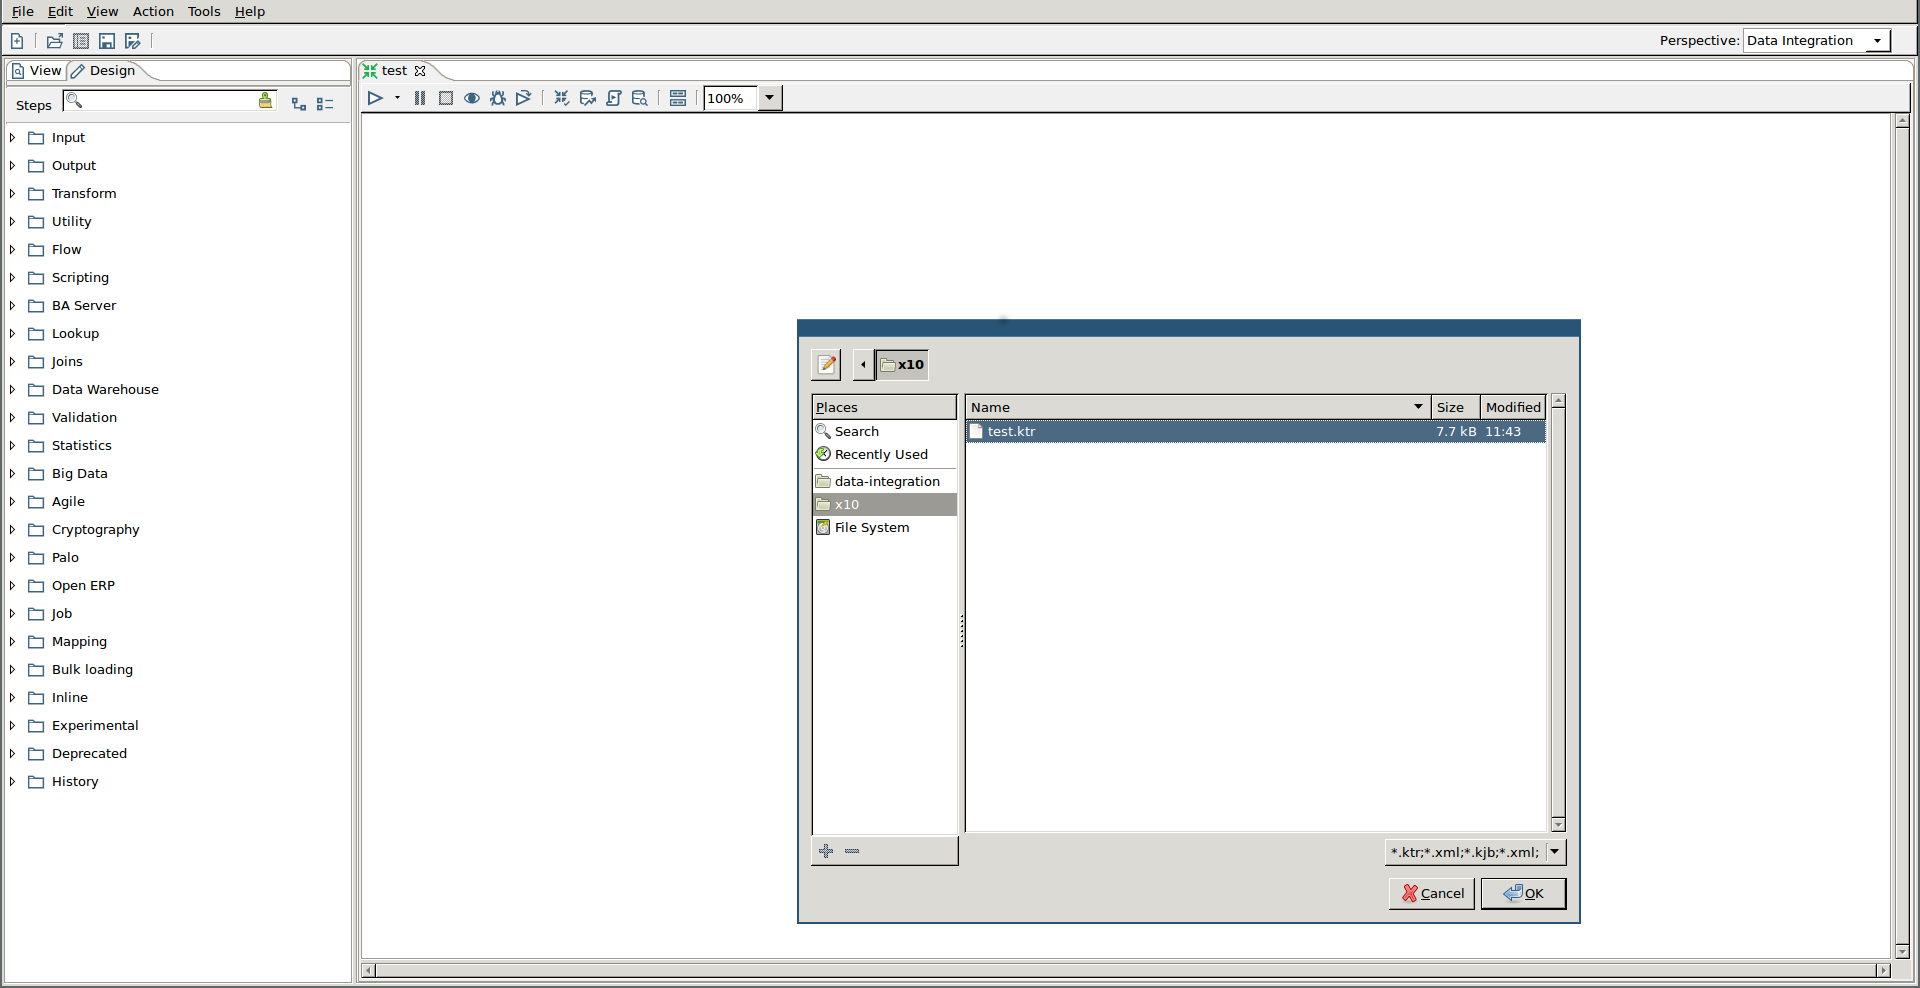Click the Open file toolbar icon
Screen dimensions: 1920x988
(x=55, y=41)
